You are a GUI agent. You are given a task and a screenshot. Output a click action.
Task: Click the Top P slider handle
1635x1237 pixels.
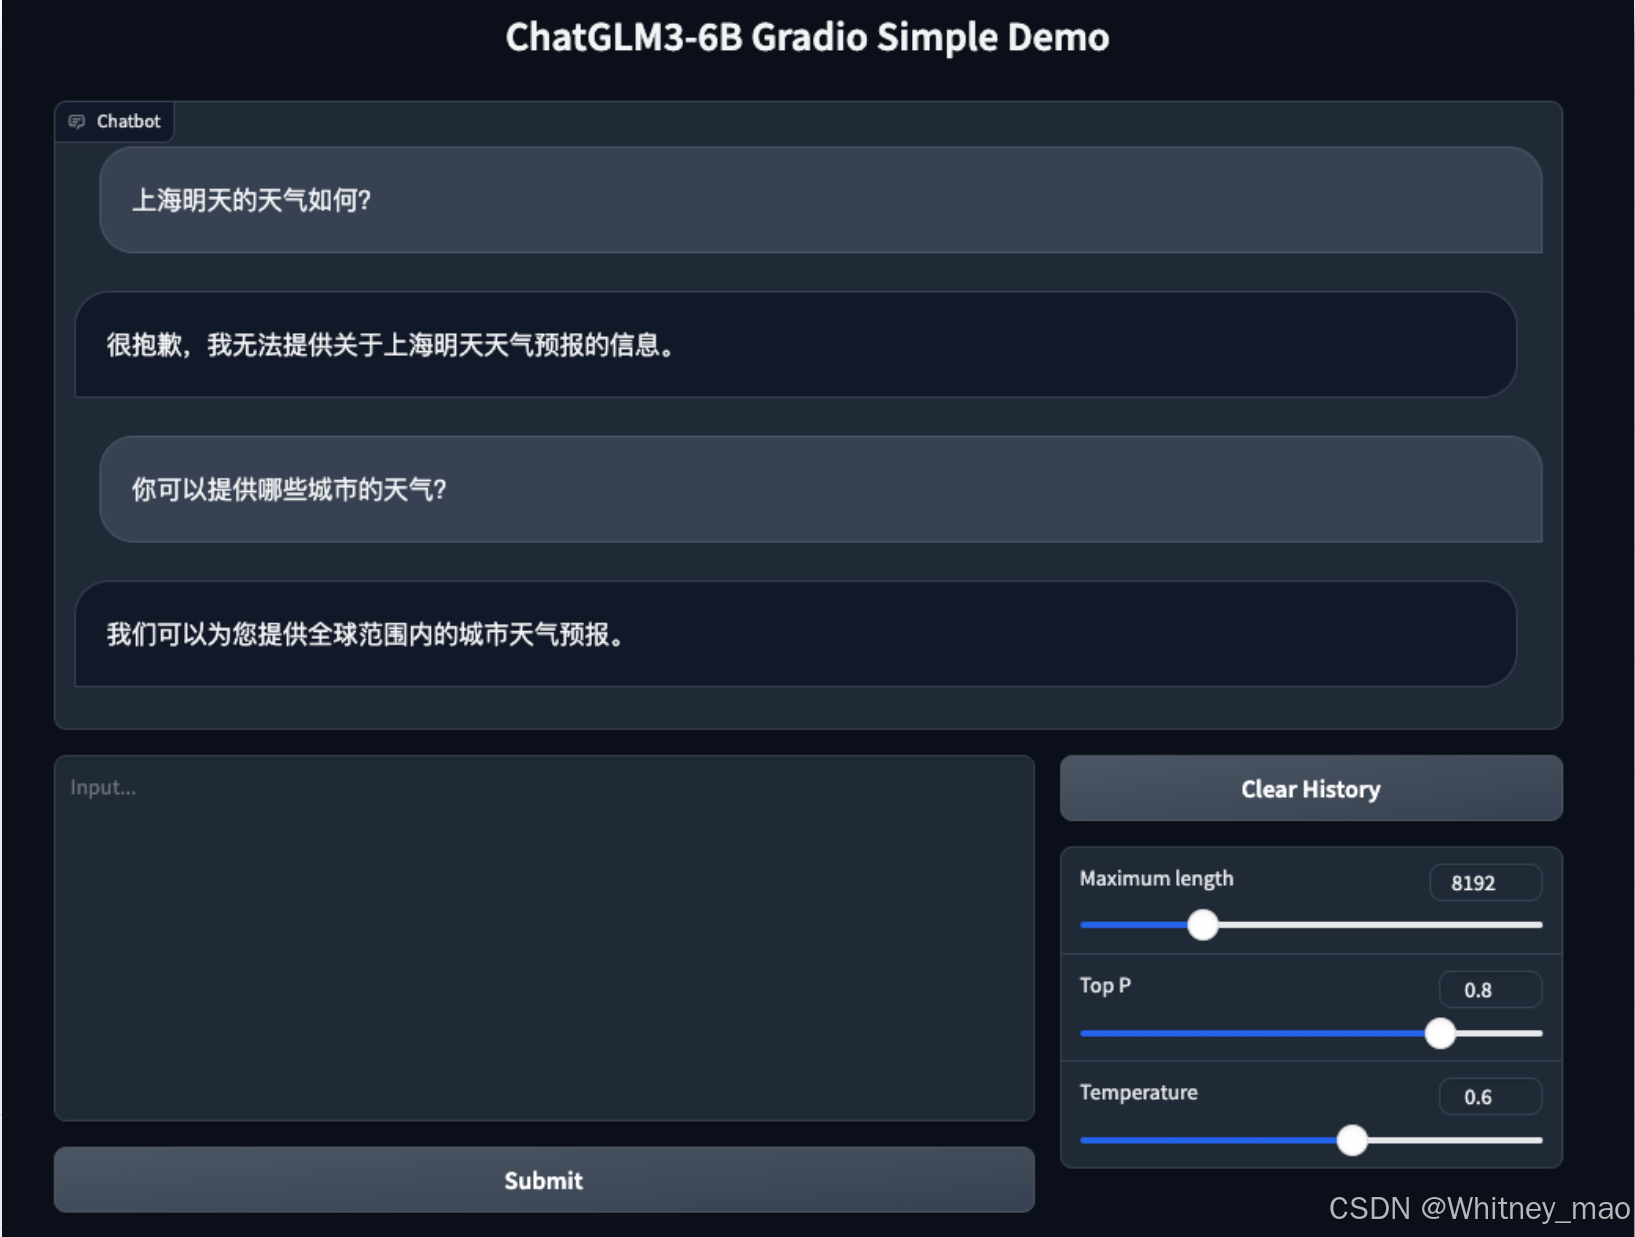(1440, 1032)
